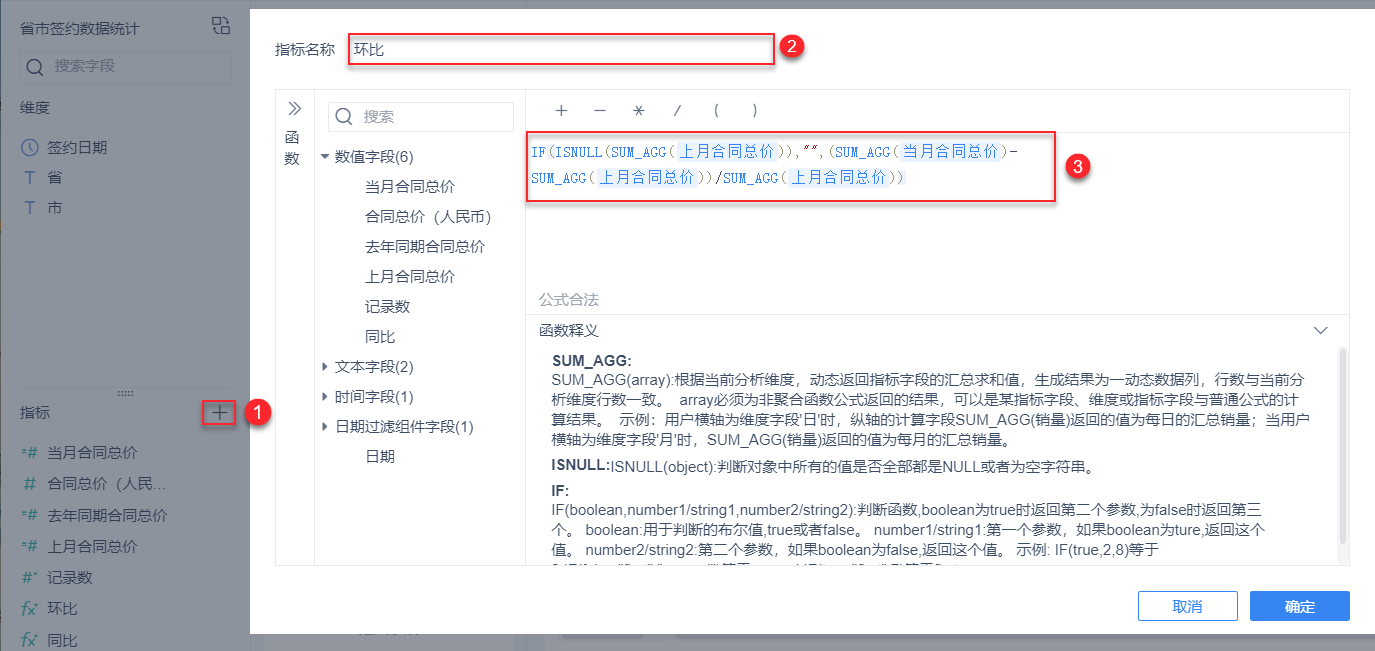
Task: Expand the 文本字段(2) group
Action: (x=325, y=367)
